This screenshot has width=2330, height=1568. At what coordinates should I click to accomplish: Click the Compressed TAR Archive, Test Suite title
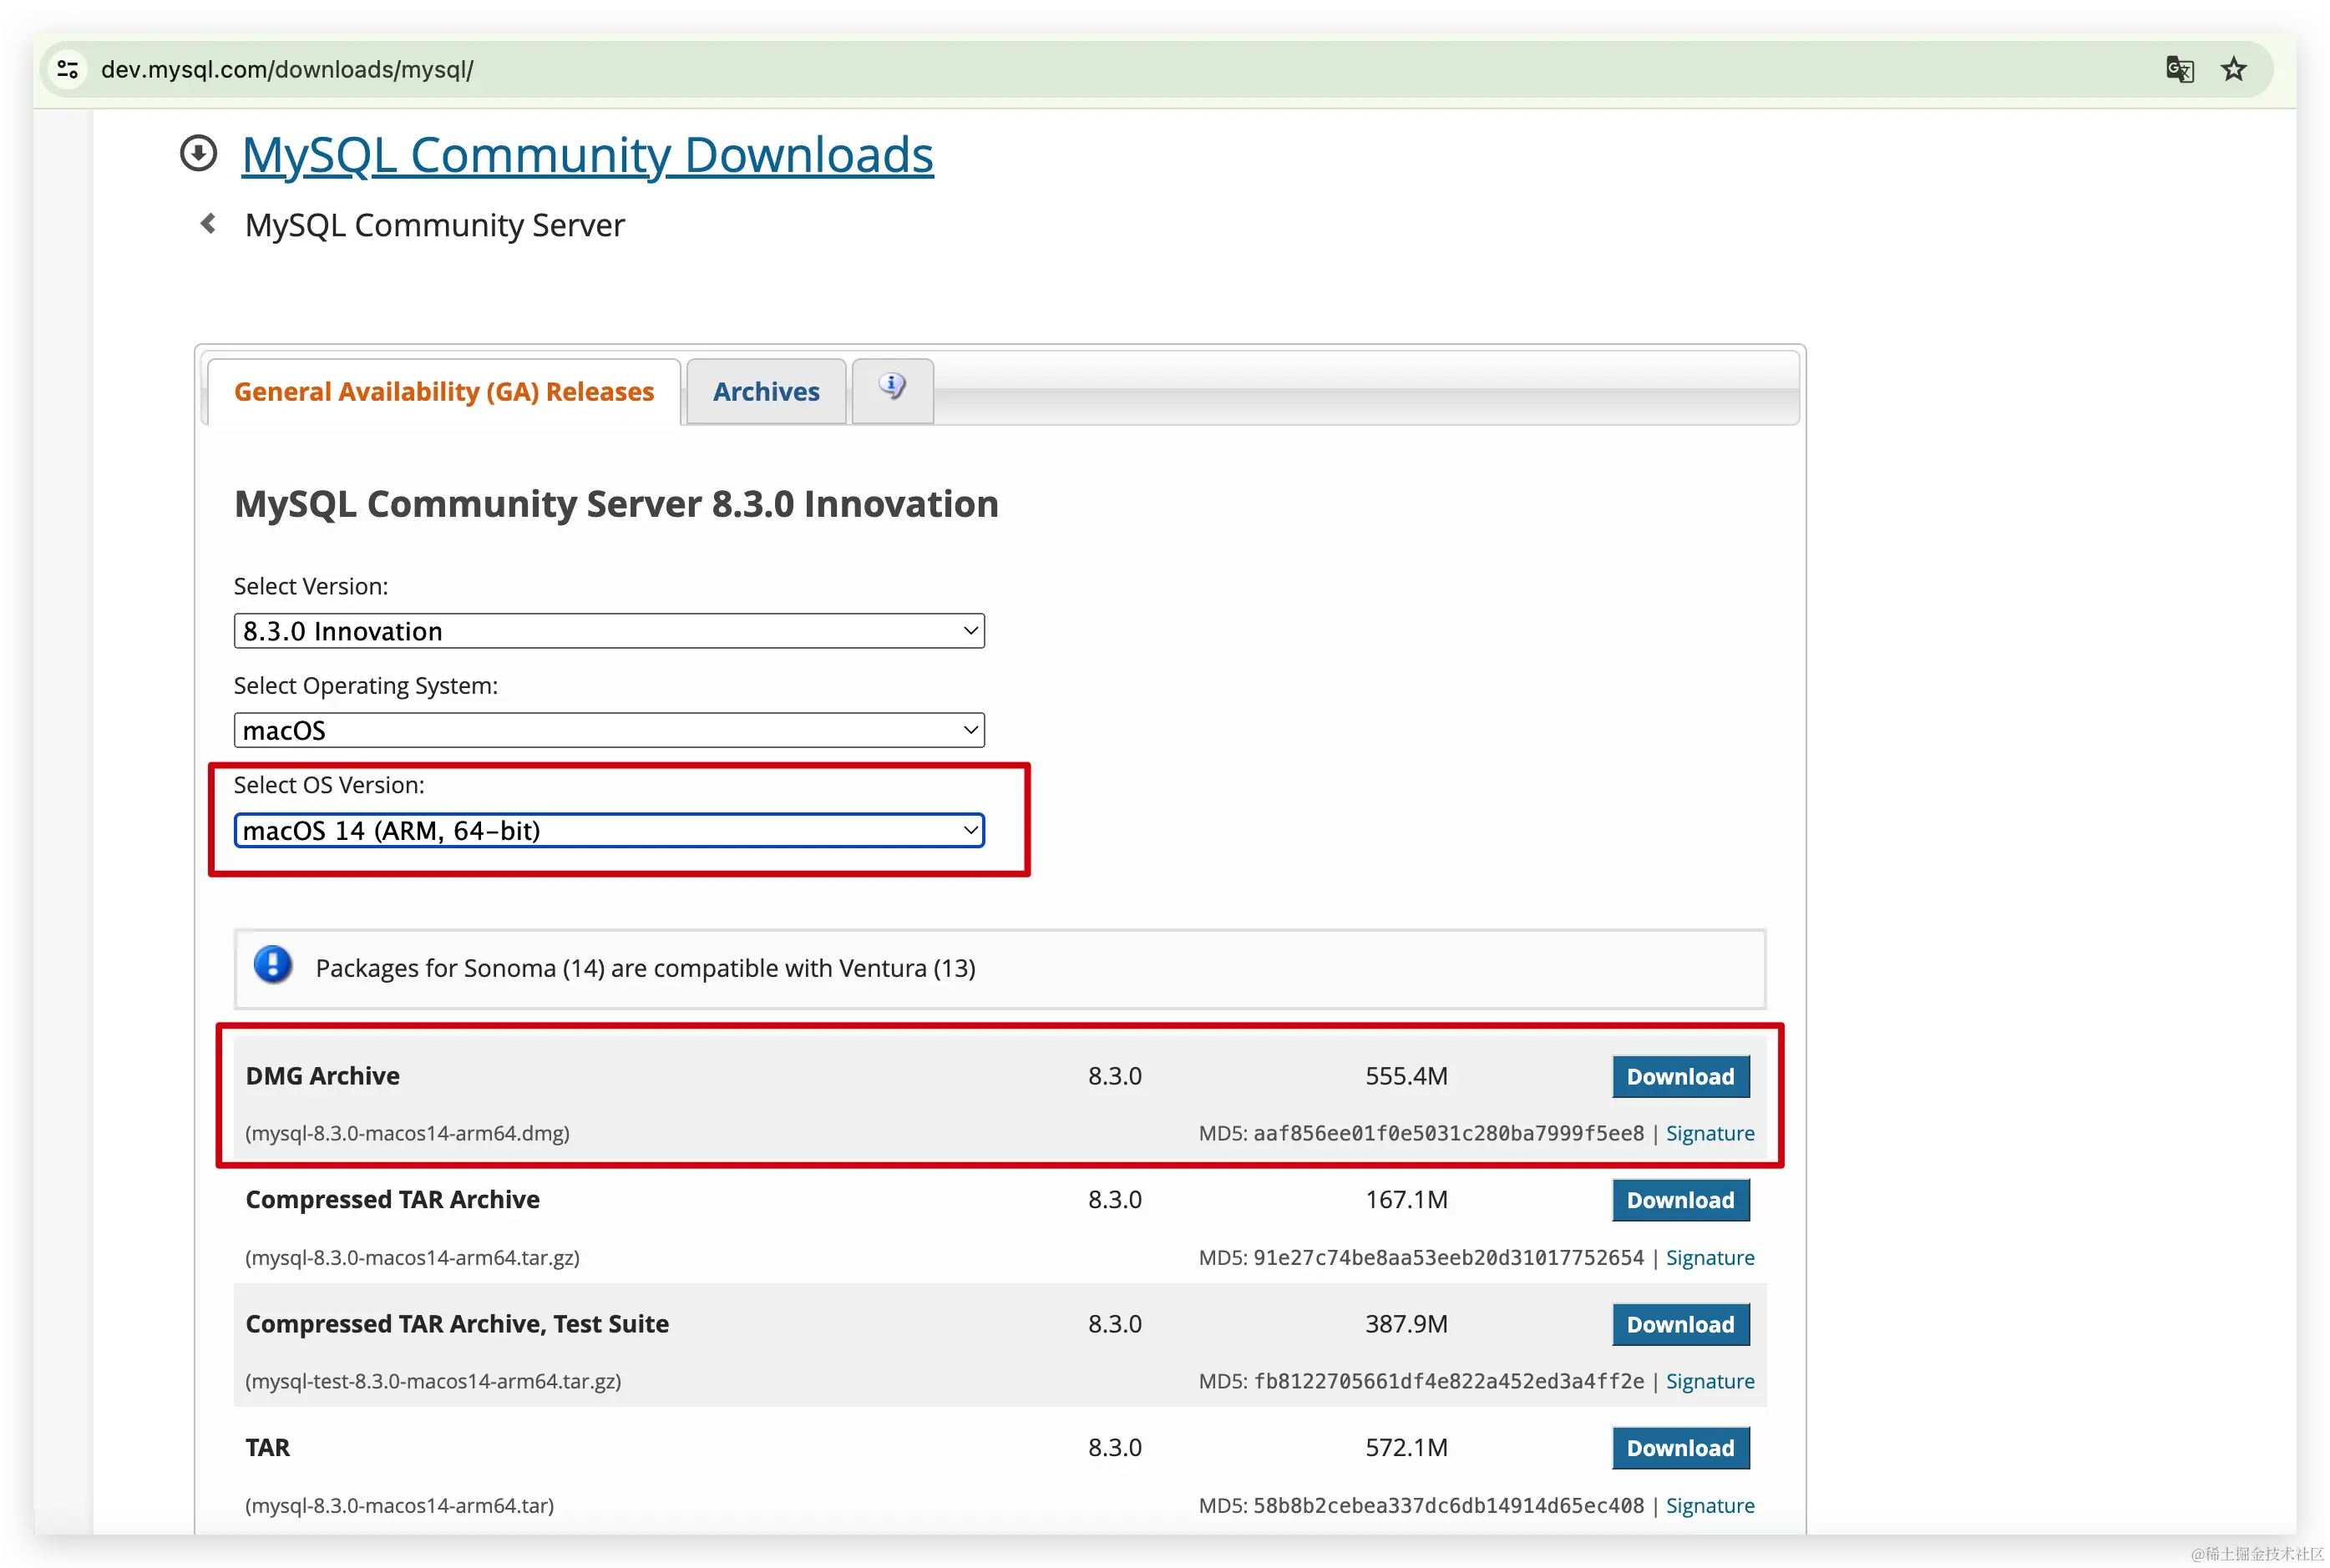pyautogui.click(x=457, y=1324)
